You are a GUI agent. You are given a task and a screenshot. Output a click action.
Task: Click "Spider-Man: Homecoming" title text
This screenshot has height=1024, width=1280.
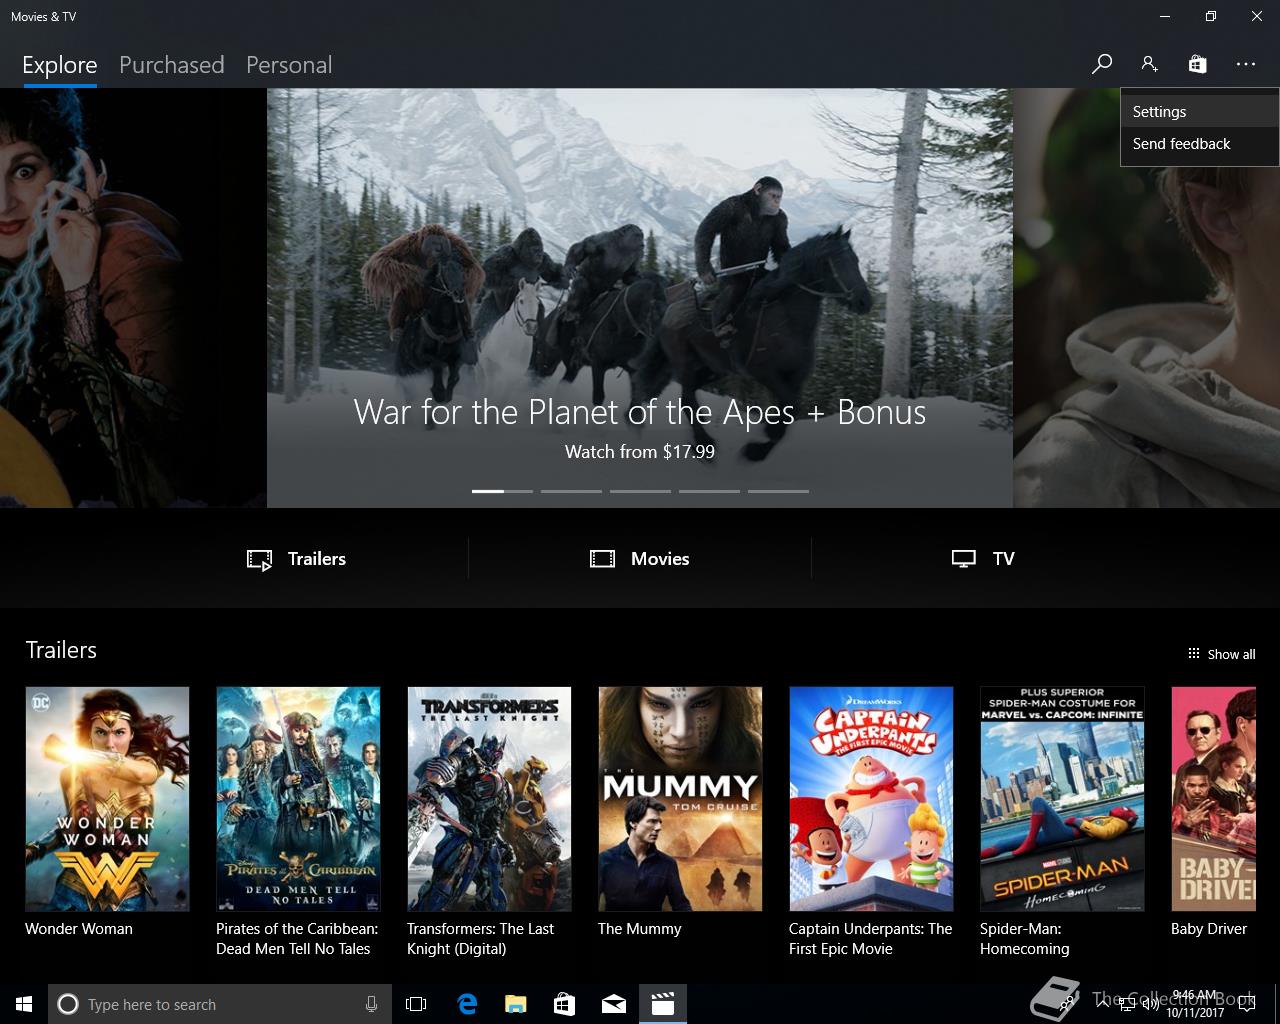pyautogui.click(x=1025, y=939)
